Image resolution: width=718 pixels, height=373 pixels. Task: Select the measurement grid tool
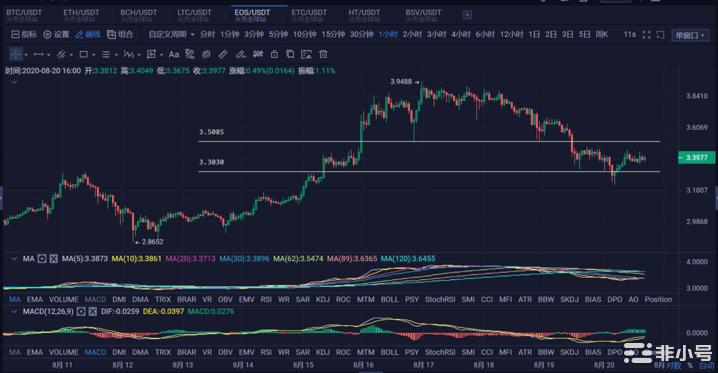click(x=151, y=54)
